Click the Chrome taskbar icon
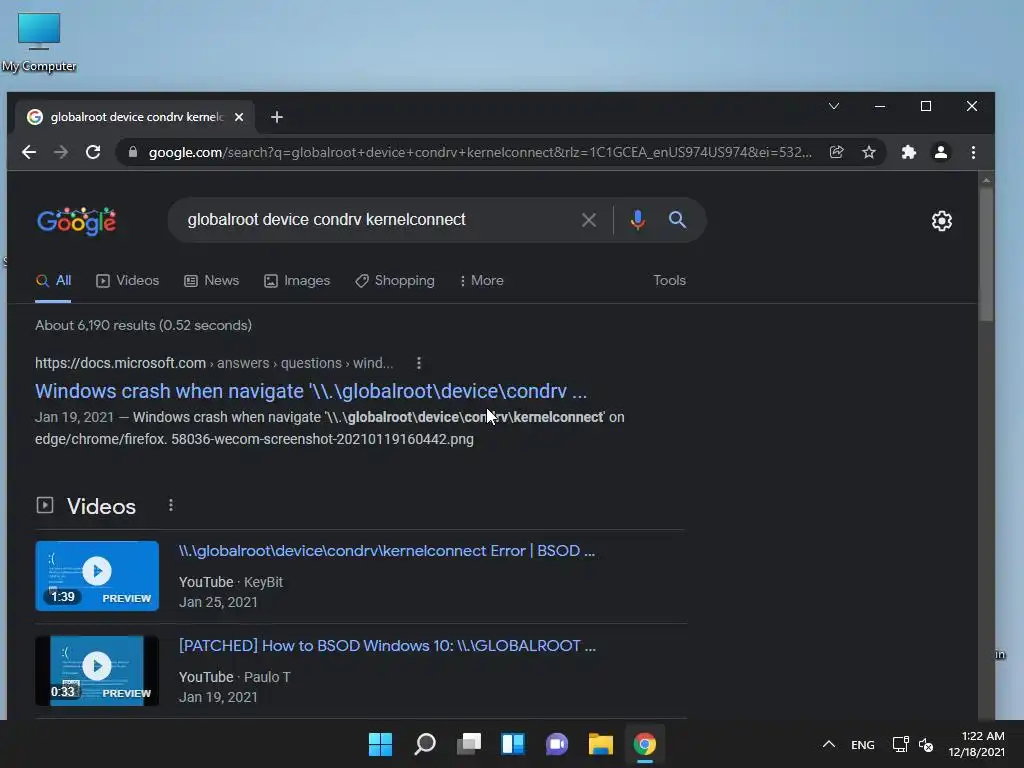This screenshot has width=1024, height=768. coord(645,744)
